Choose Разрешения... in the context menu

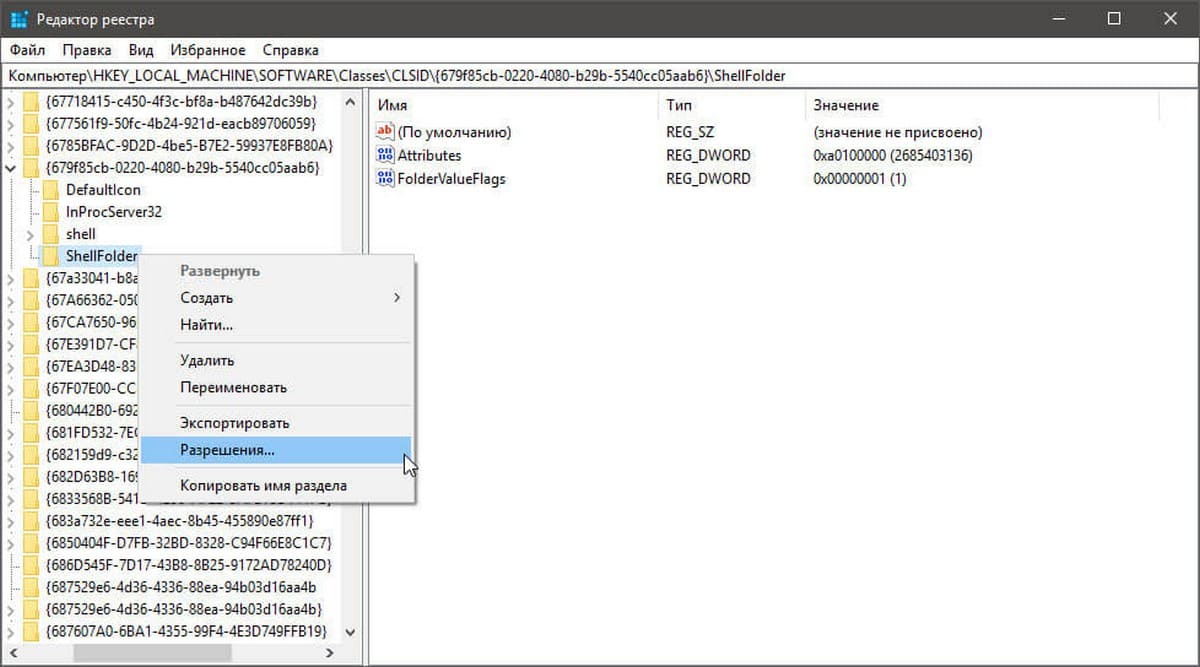(x=276, y=450)
